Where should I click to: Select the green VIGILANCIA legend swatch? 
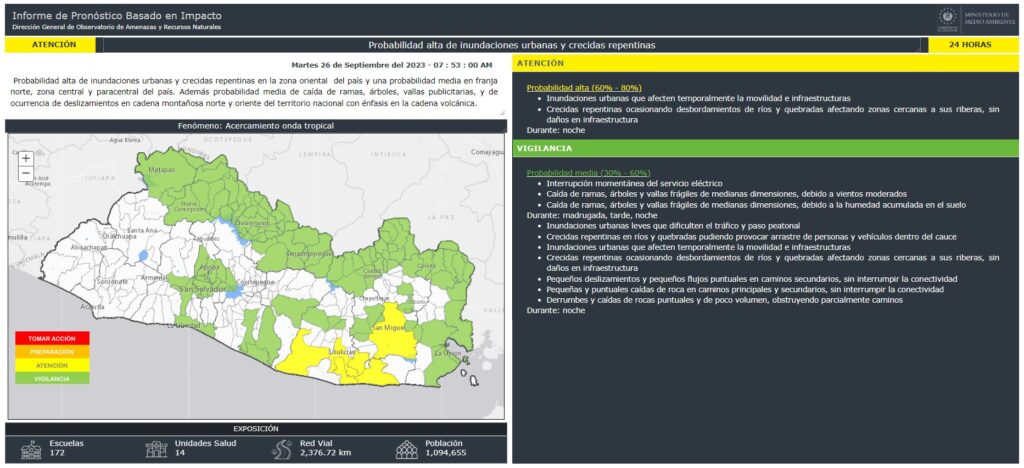click(52, 378)
